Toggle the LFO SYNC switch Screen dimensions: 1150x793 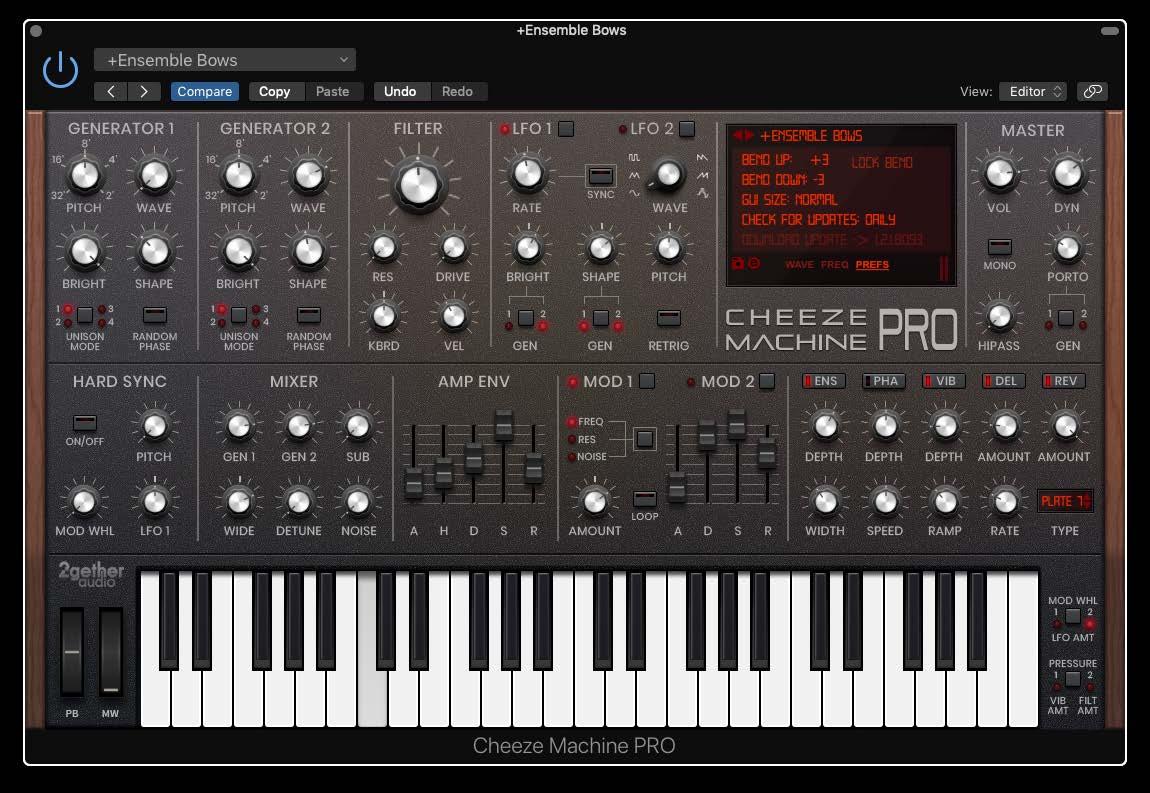tap(601, 175)
